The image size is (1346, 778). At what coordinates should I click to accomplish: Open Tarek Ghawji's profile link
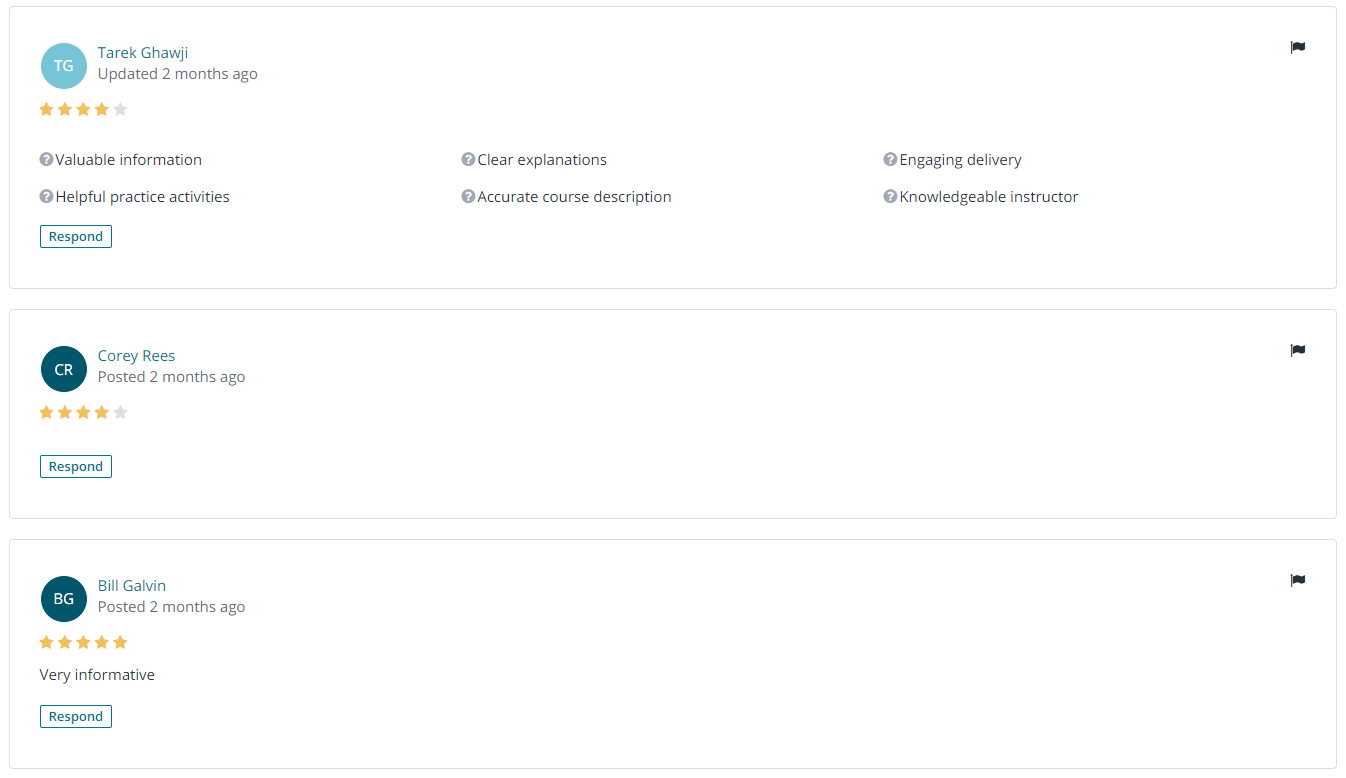coord(143,52)
